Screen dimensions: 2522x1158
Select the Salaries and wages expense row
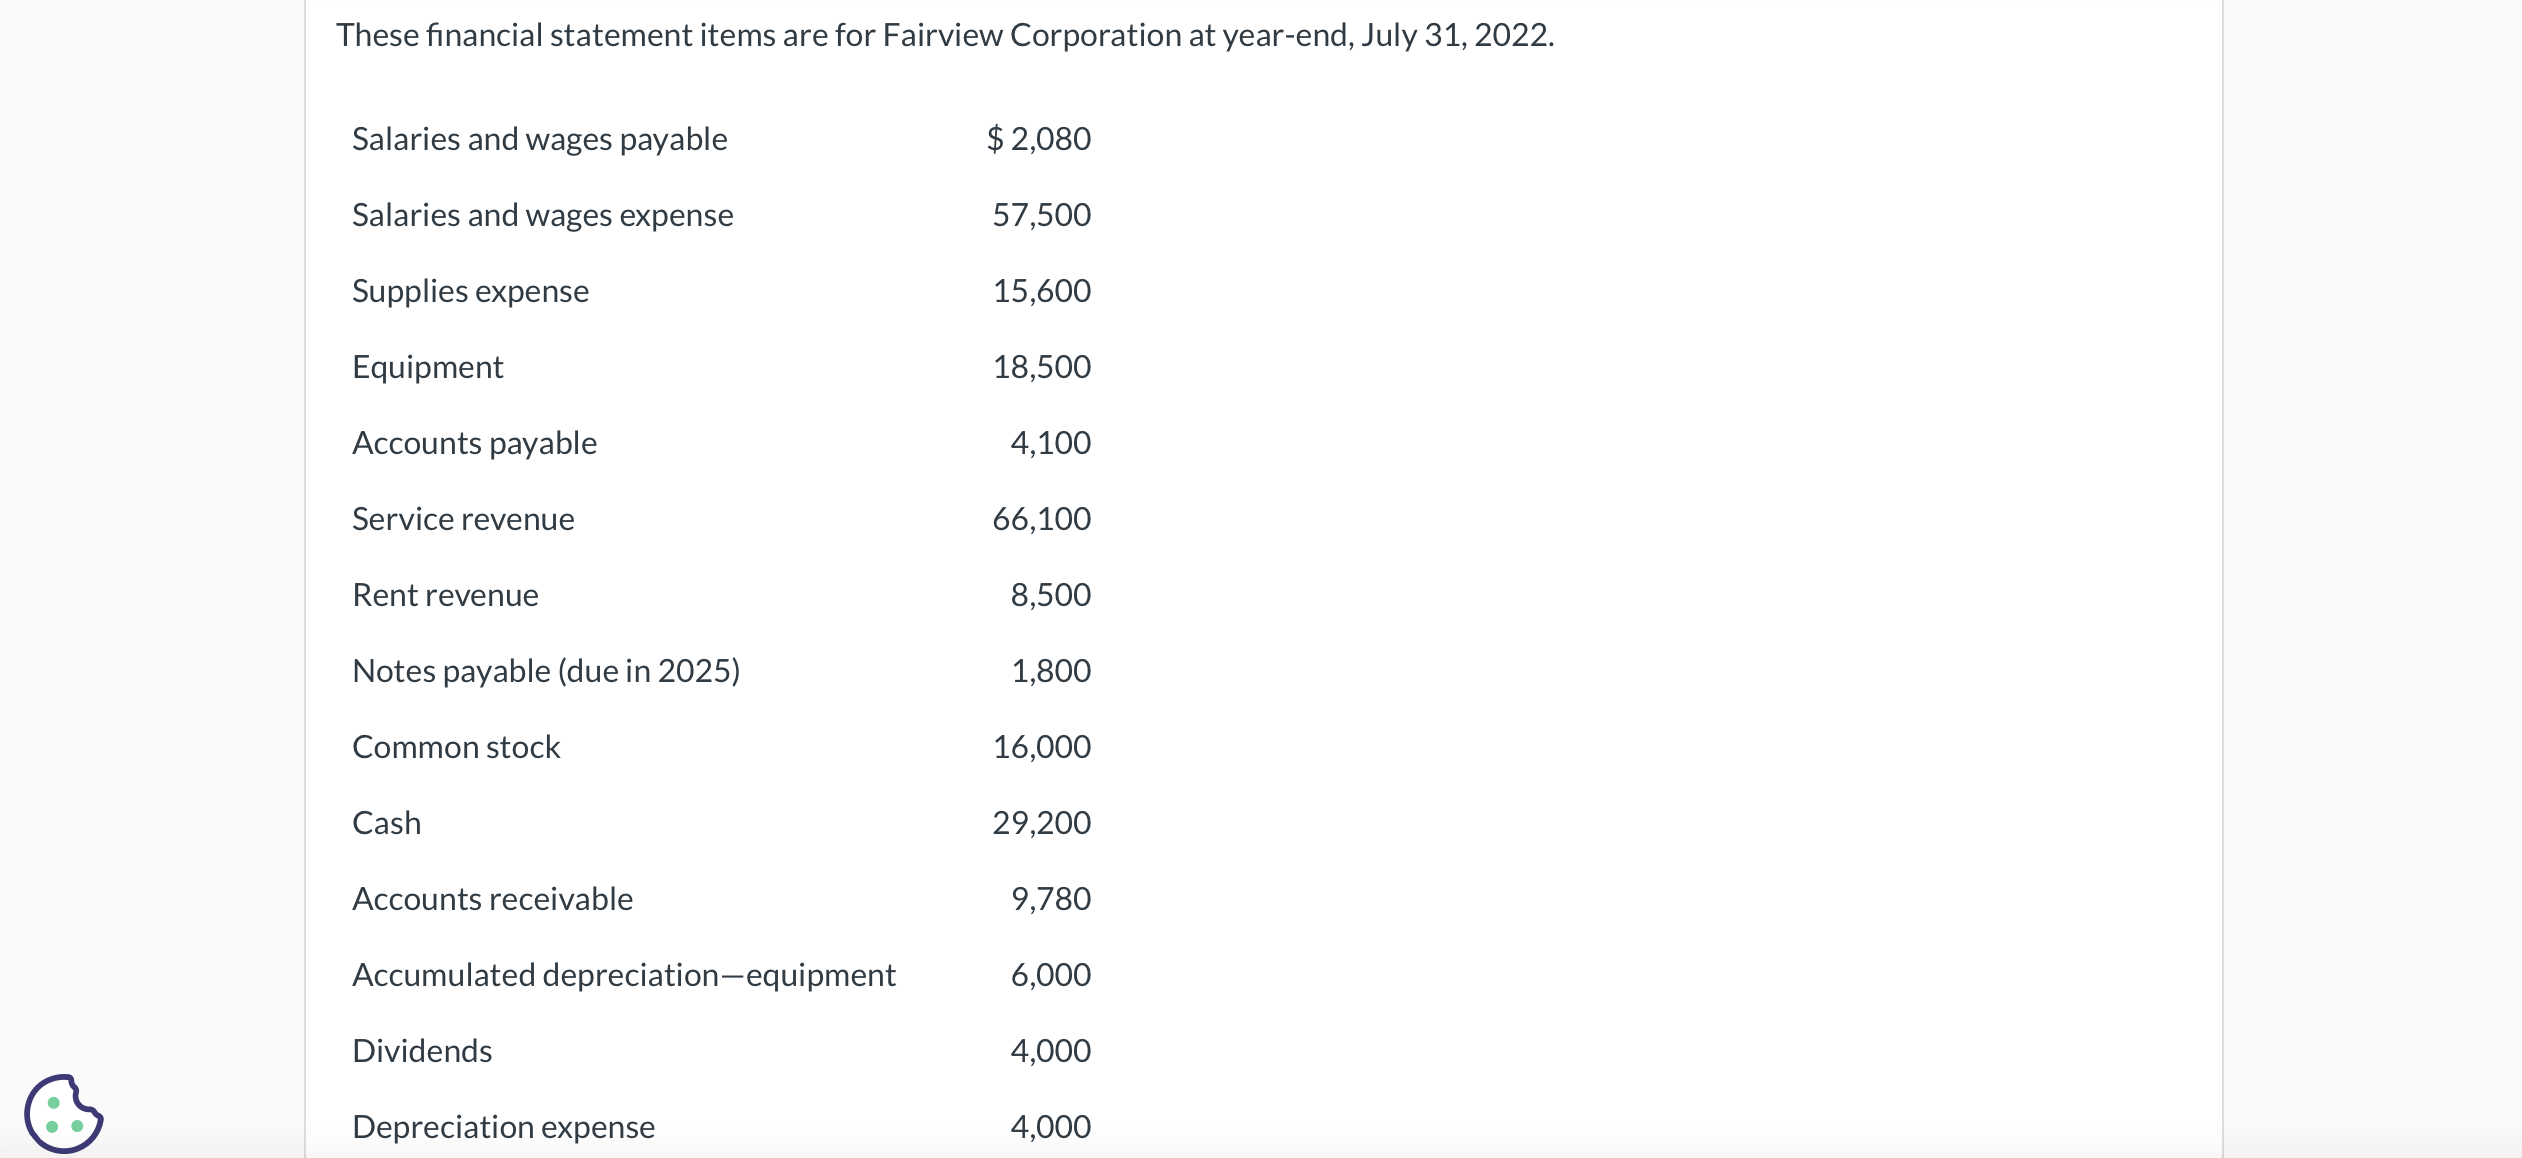point(542,215)
